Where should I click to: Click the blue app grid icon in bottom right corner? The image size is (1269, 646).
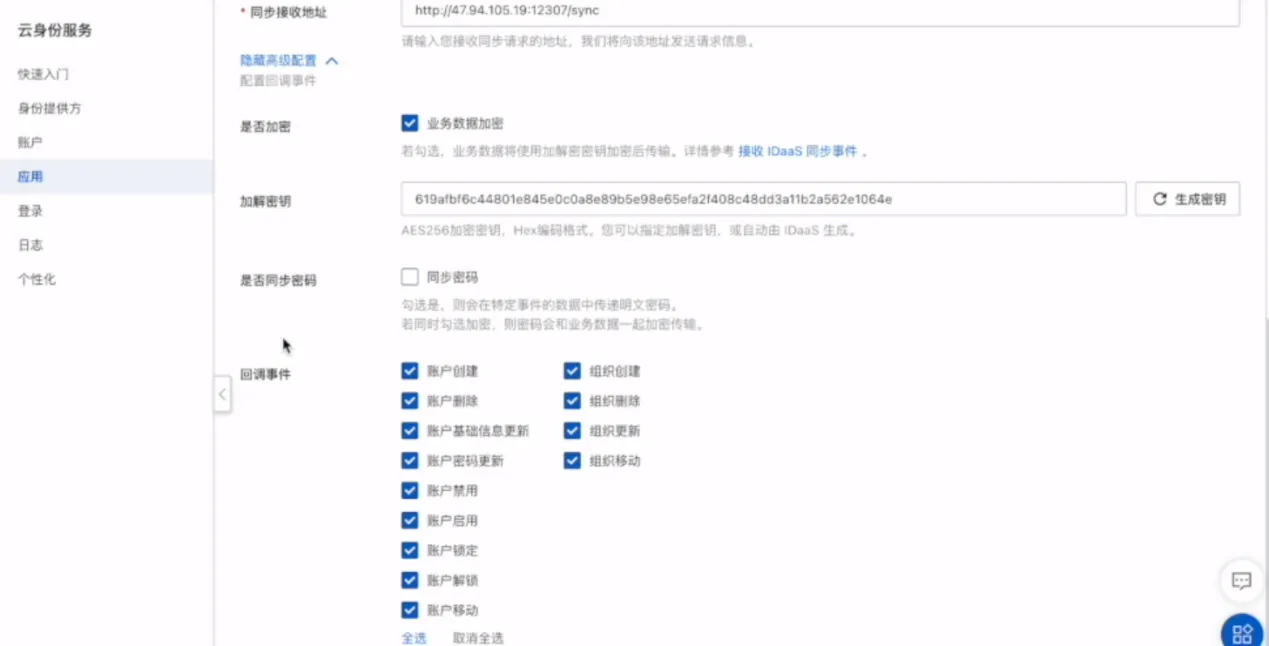(1241, 630)
